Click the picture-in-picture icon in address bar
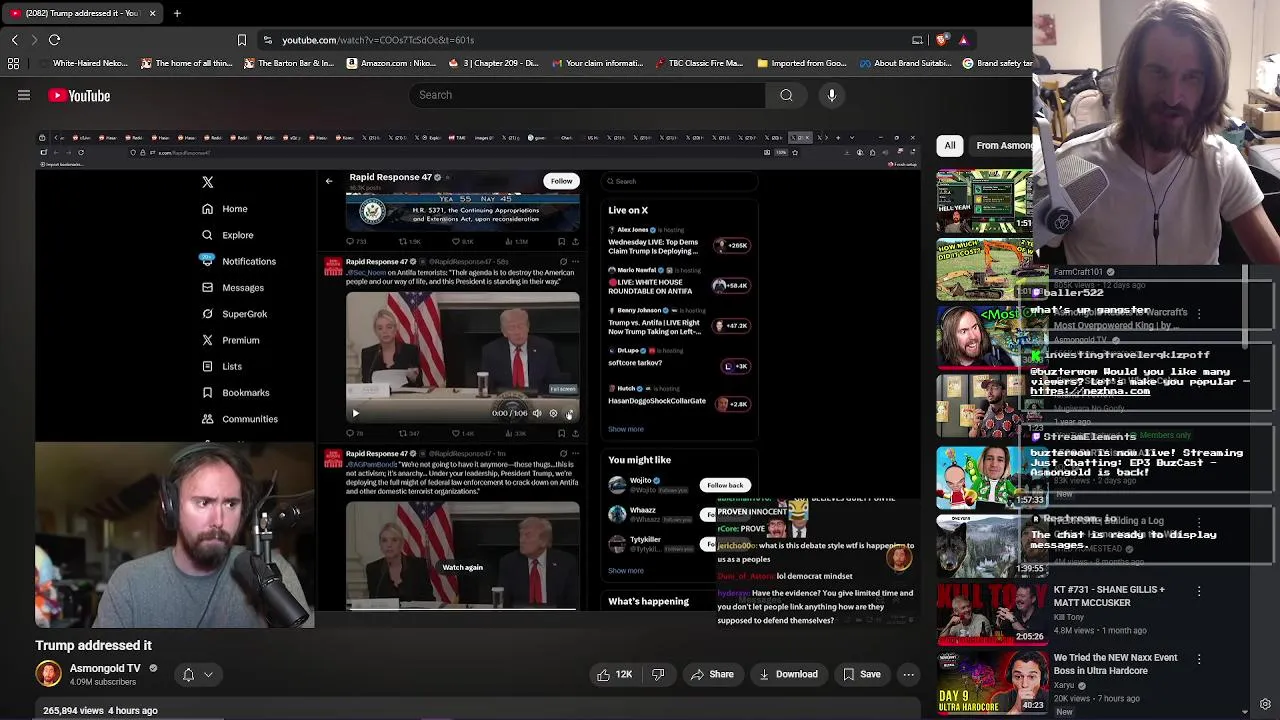Viewport: 1280px width, 720px height. [917, 40]
